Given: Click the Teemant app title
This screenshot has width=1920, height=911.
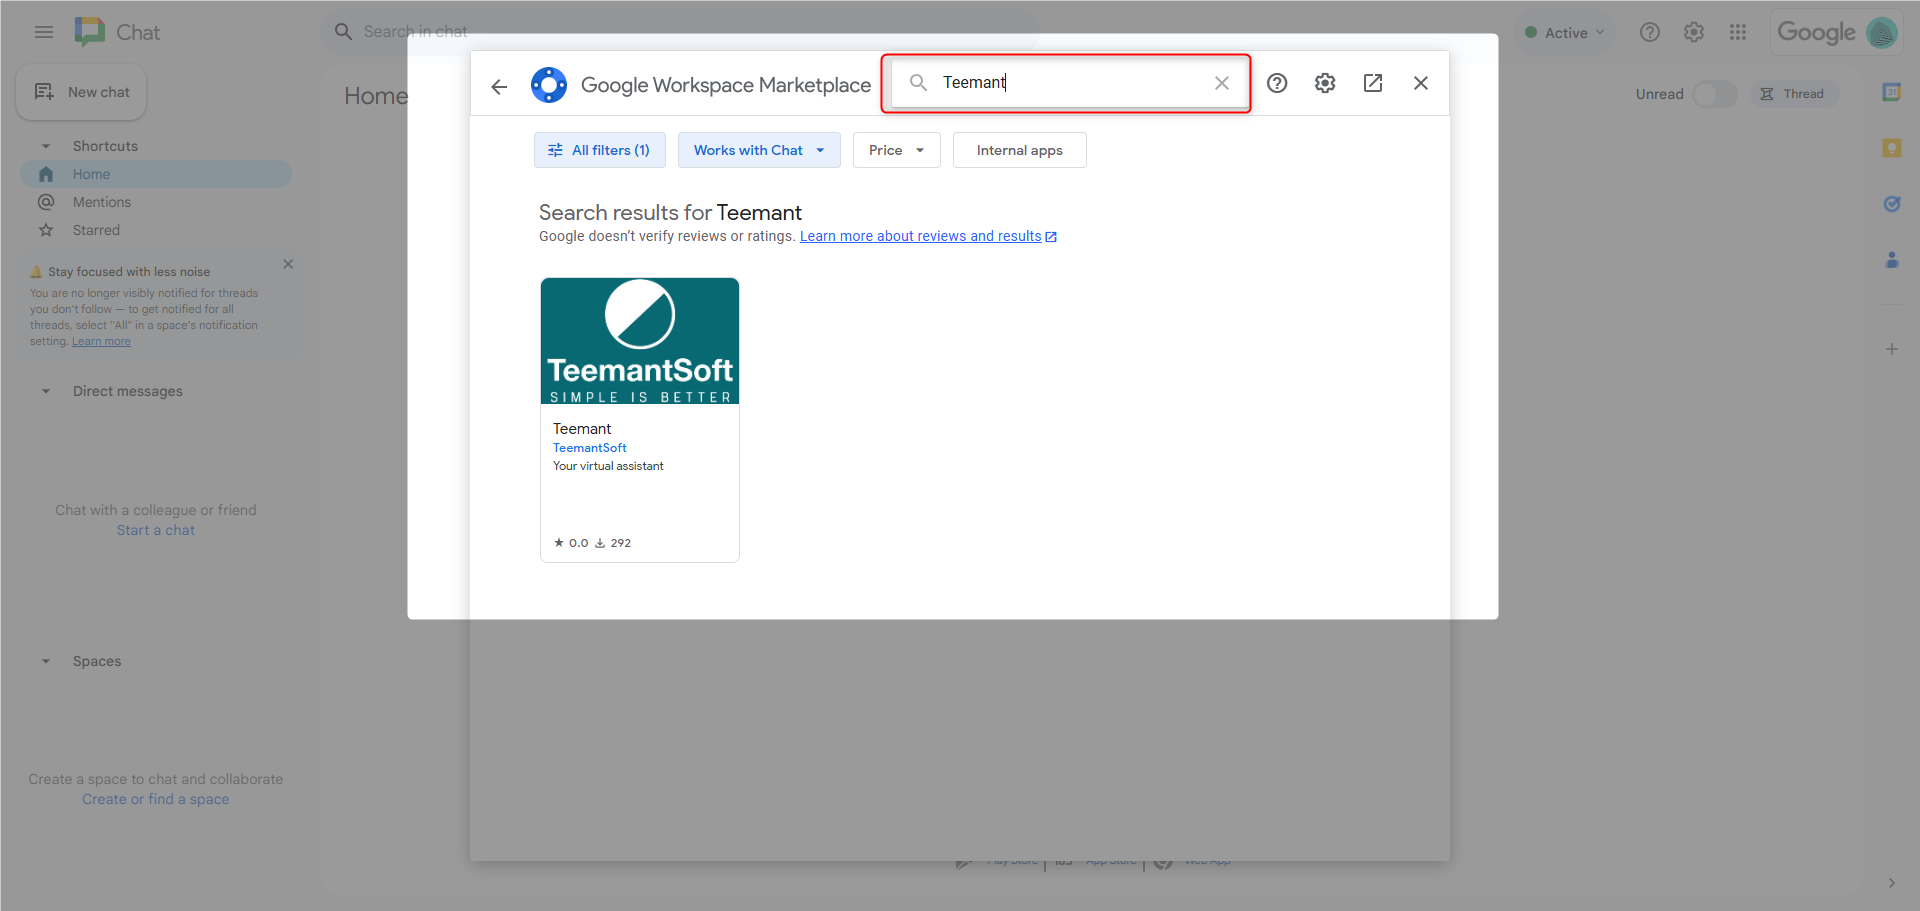Looking at the screenshot, I should pos(582,429).
